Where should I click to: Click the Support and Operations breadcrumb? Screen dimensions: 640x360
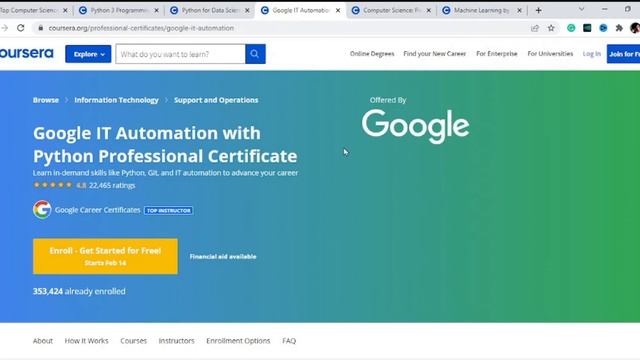[x=216, y=100]
